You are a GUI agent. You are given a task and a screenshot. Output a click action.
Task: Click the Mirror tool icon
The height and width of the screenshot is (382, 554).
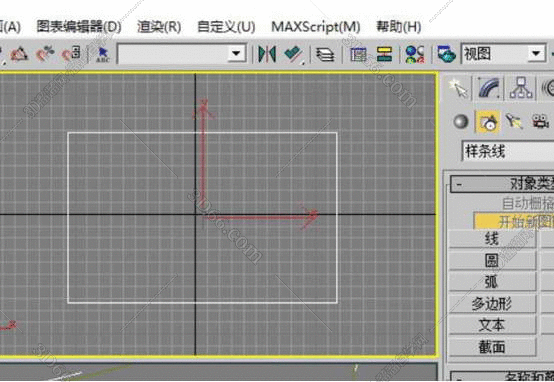pos(267,54)
